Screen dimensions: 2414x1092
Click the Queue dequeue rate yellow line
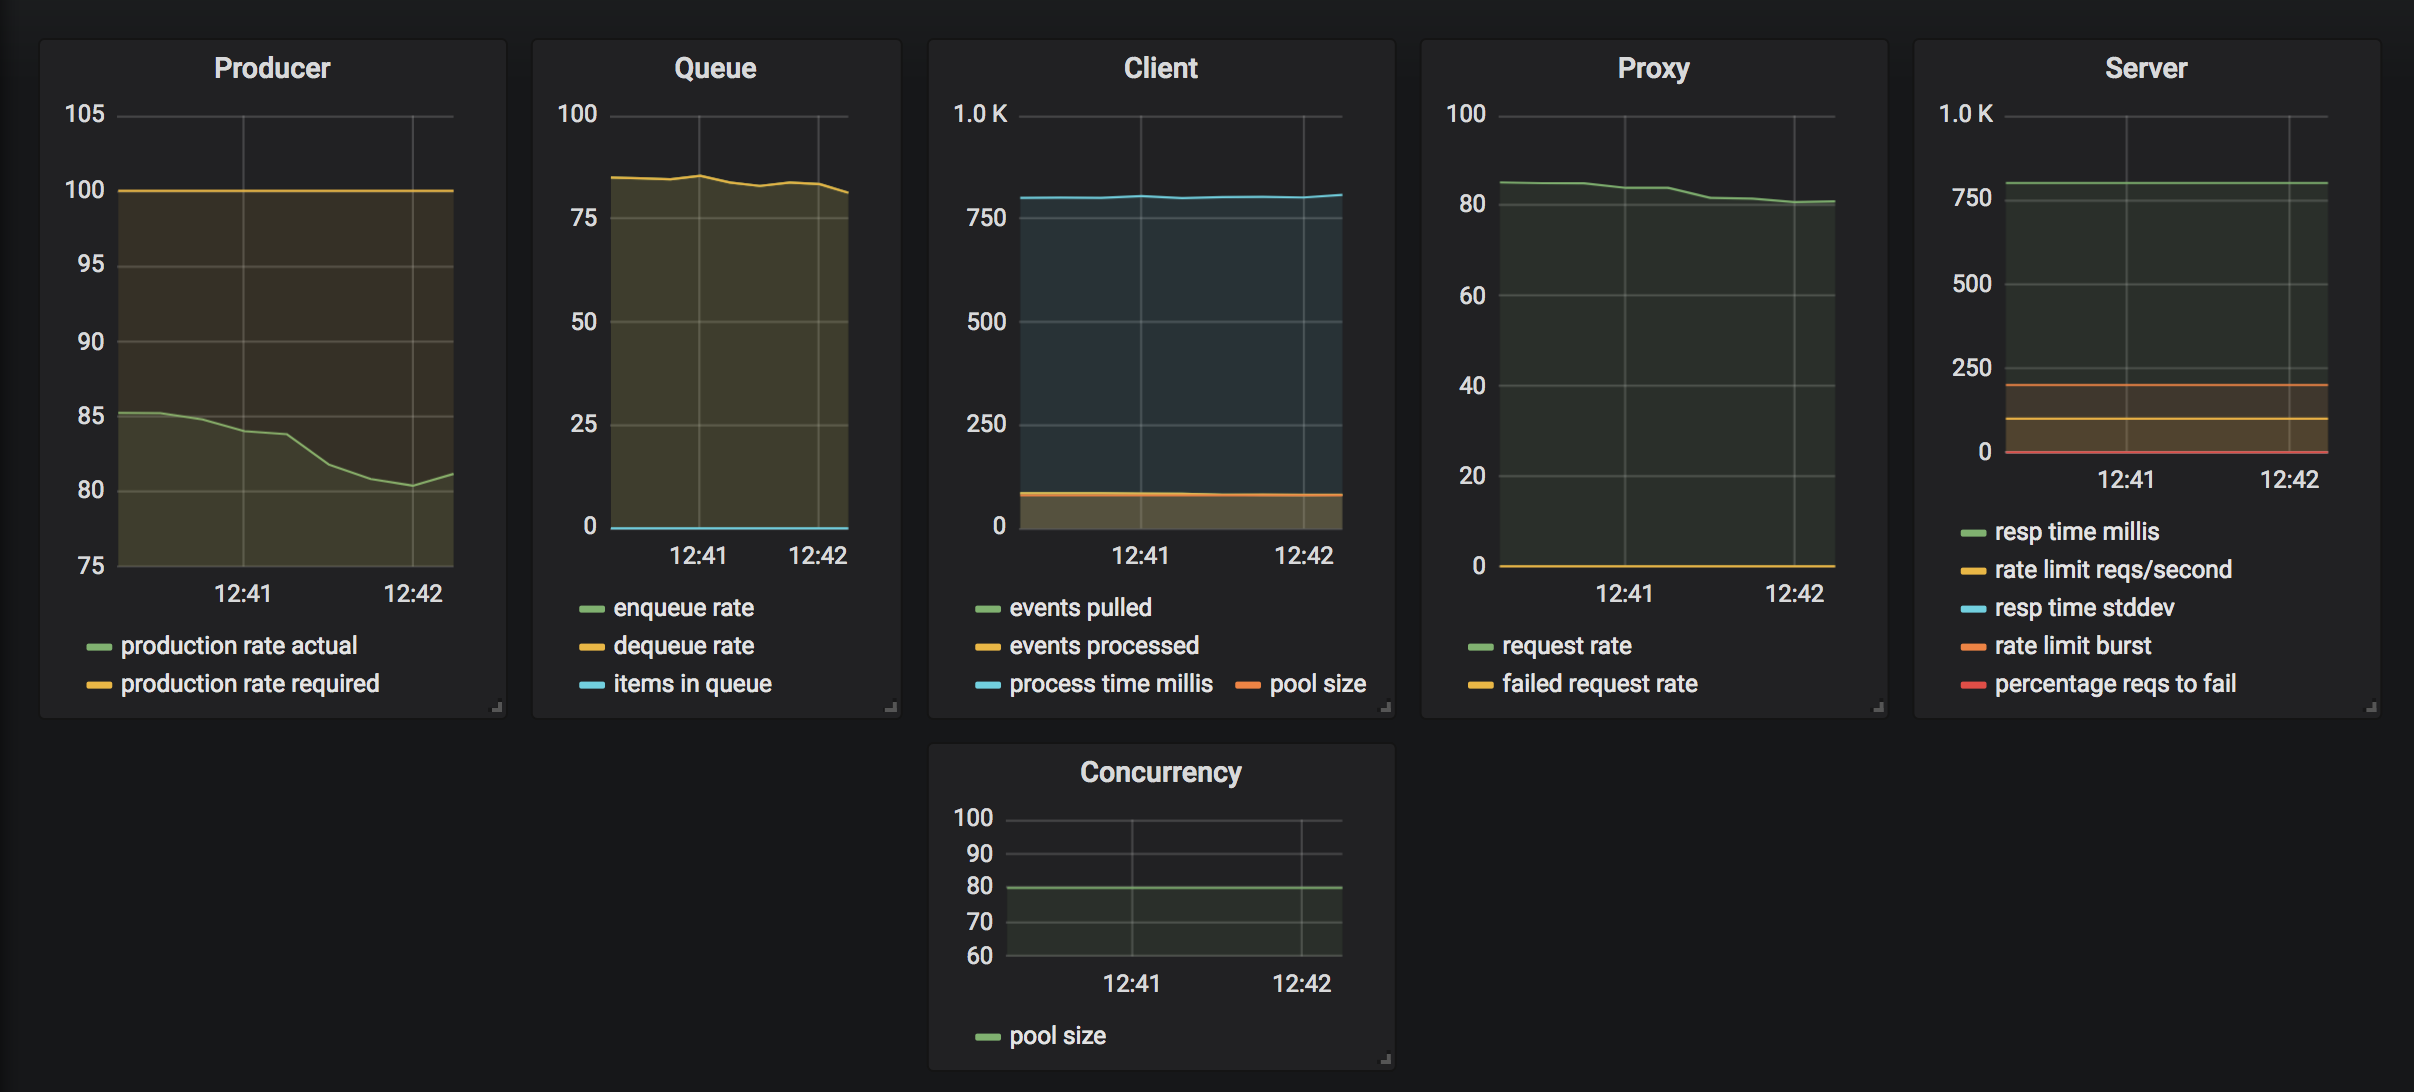(x=729, y=181)
